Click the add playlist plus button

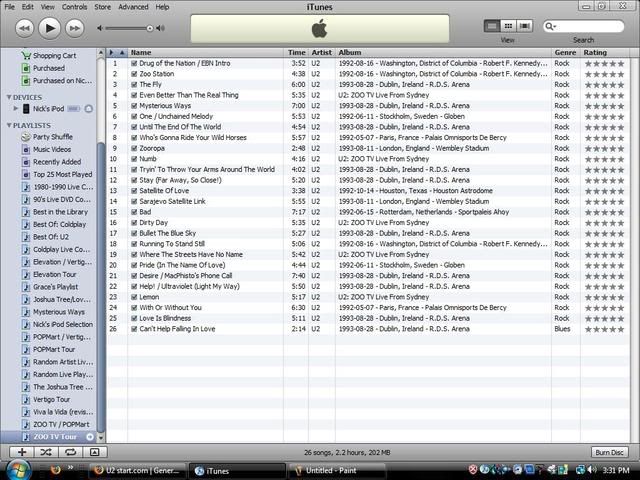point(22,452)
